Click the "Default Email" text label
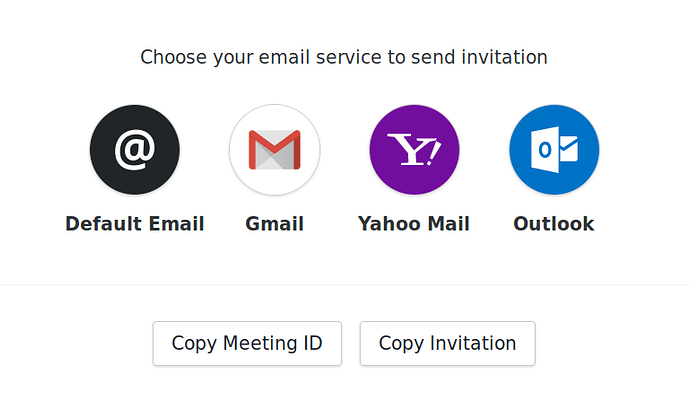The height and width of the screenshot is (400, 690). click(x=135, y=224)
